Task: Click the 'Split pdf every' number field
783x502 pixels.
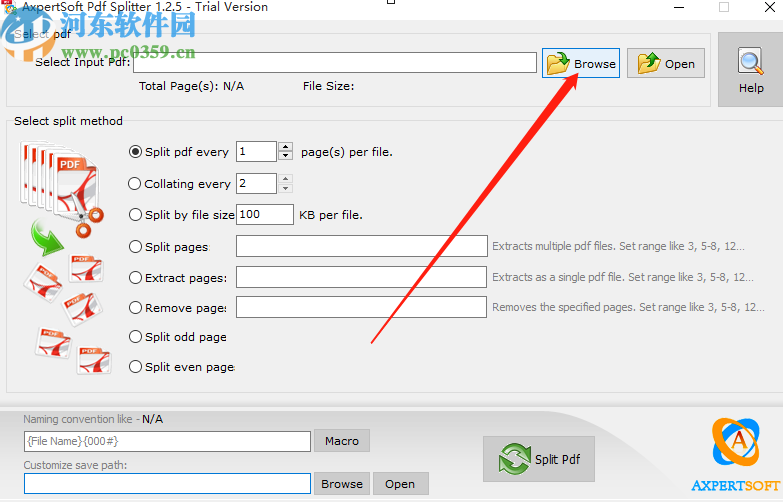Action: click(256, 151)
